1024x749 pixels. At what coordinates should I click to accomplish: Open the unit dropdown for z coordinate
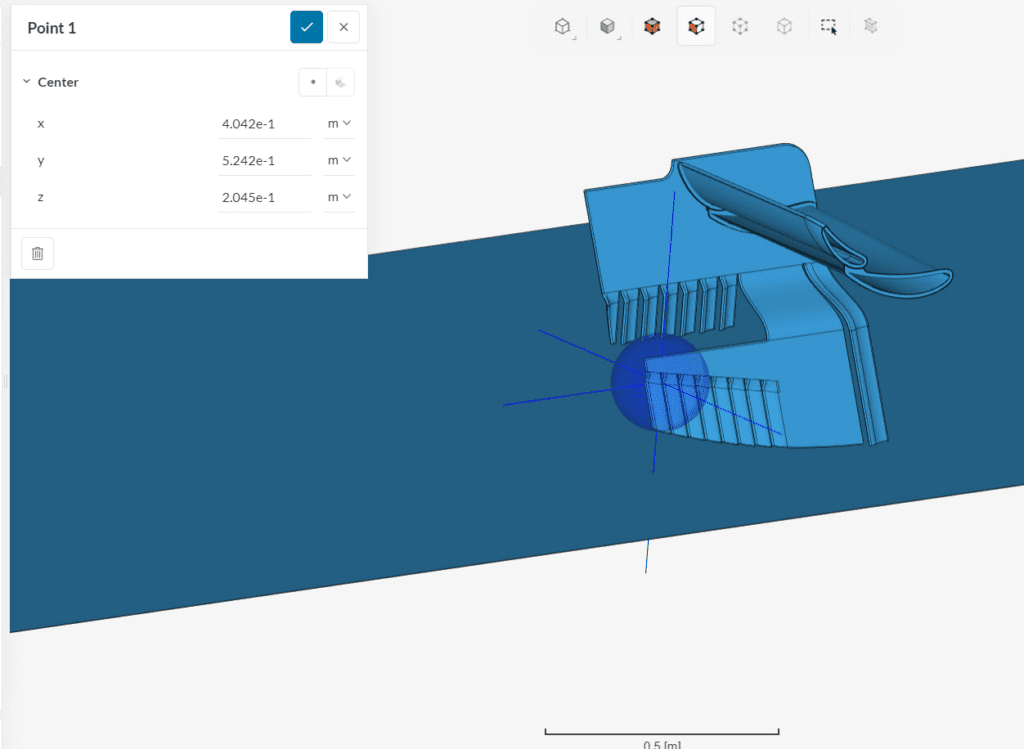coord(339,197)
